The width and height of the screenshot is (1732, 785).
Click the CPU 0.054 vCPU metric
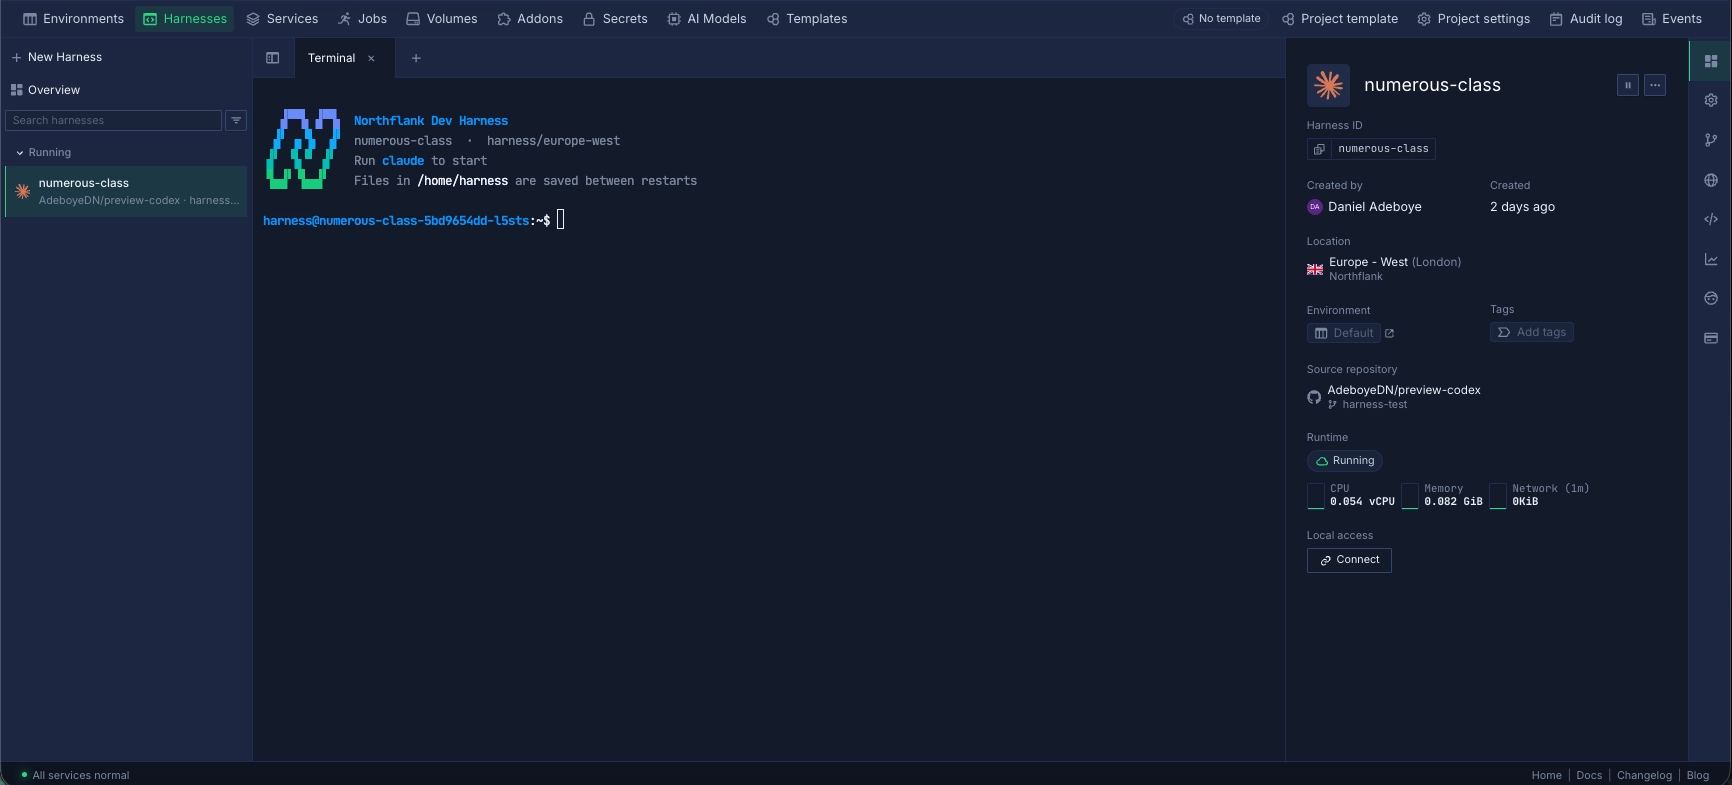1351,495
